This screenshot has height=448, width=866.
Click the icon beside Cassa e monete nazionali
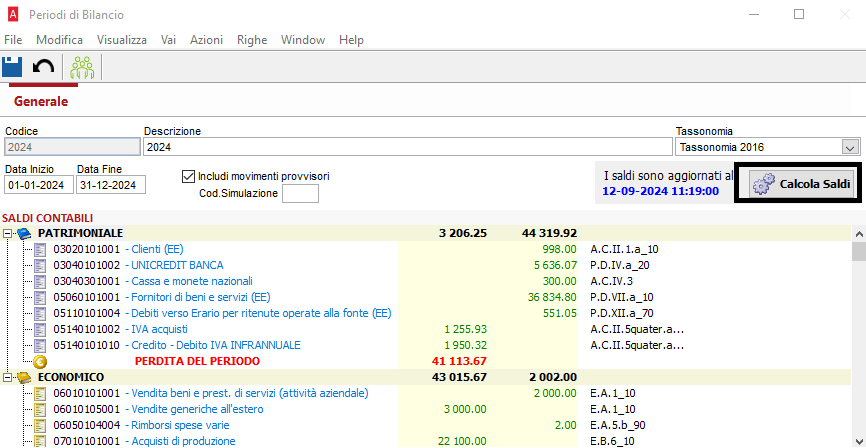(x=41, y=281)
